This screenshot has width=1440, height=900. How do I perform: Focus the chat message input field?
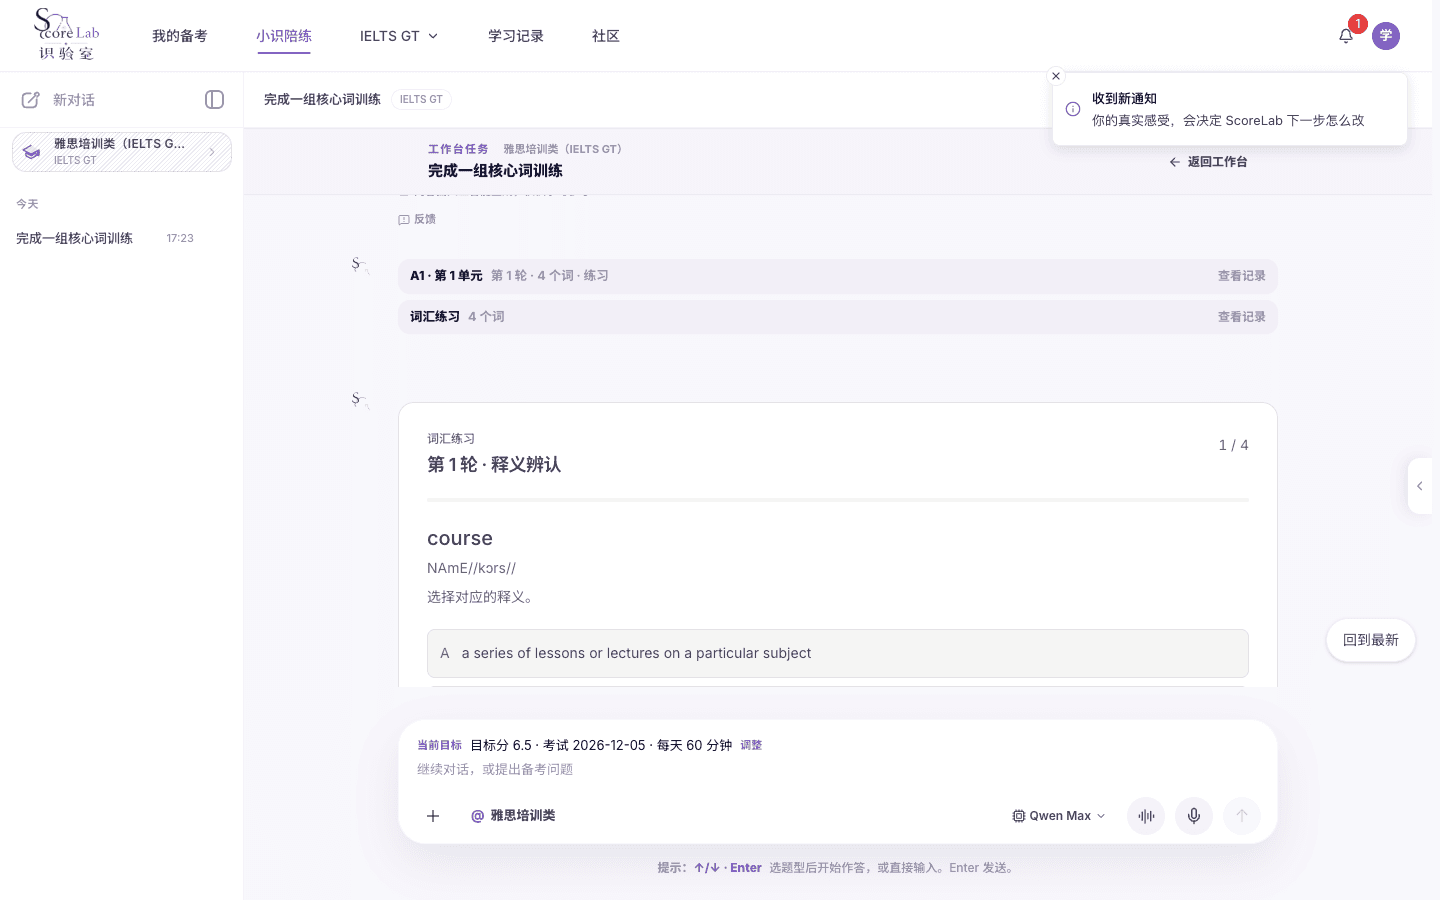click(838, 769)
